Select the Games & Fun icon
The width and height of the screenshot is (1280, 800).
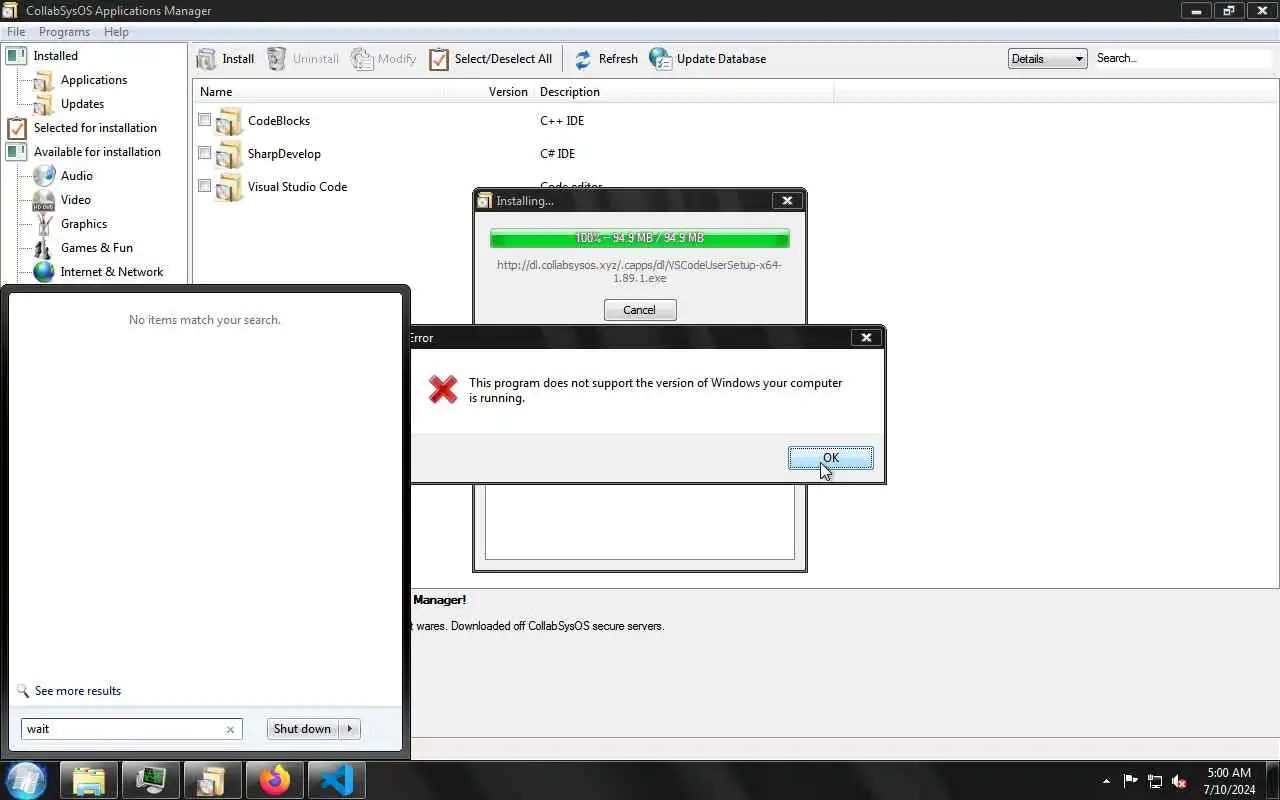[x=44, y=248]
